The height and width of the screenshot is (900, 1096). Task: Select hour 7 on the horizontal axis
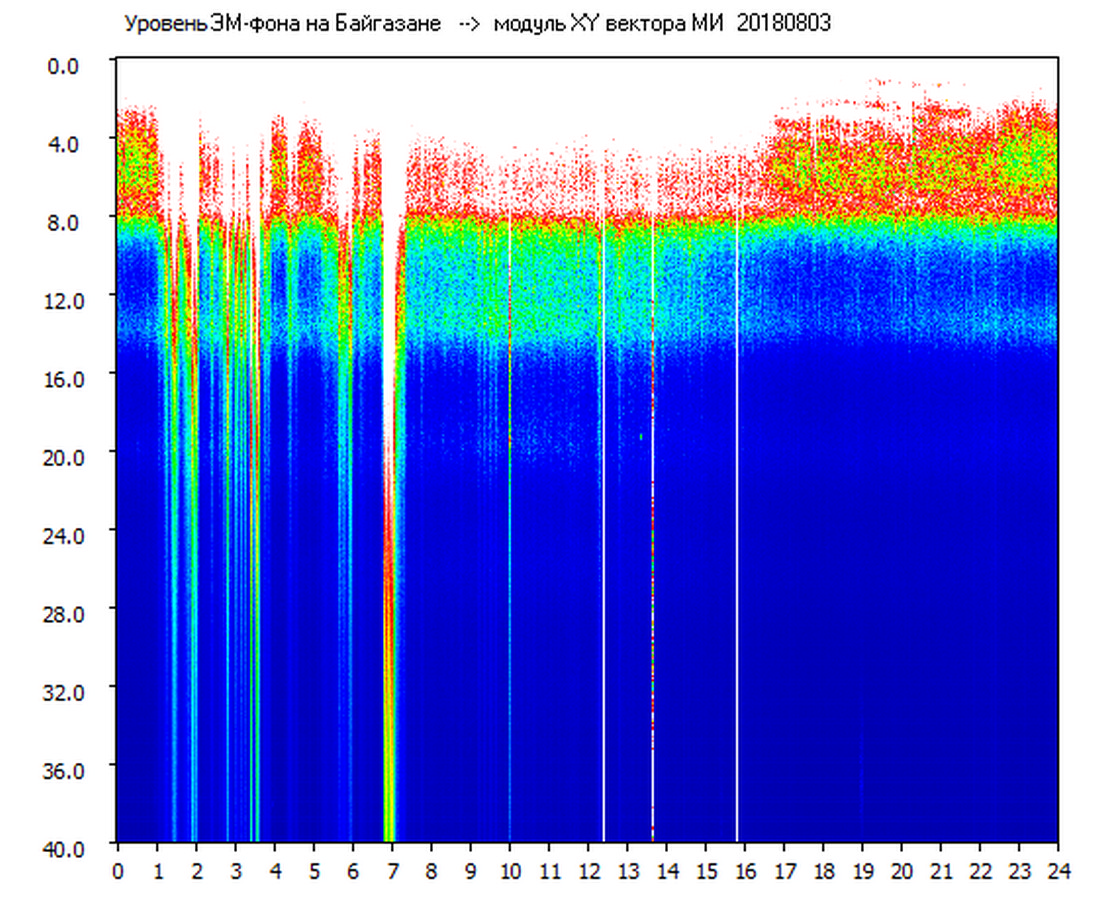click(x=392, y=871)
